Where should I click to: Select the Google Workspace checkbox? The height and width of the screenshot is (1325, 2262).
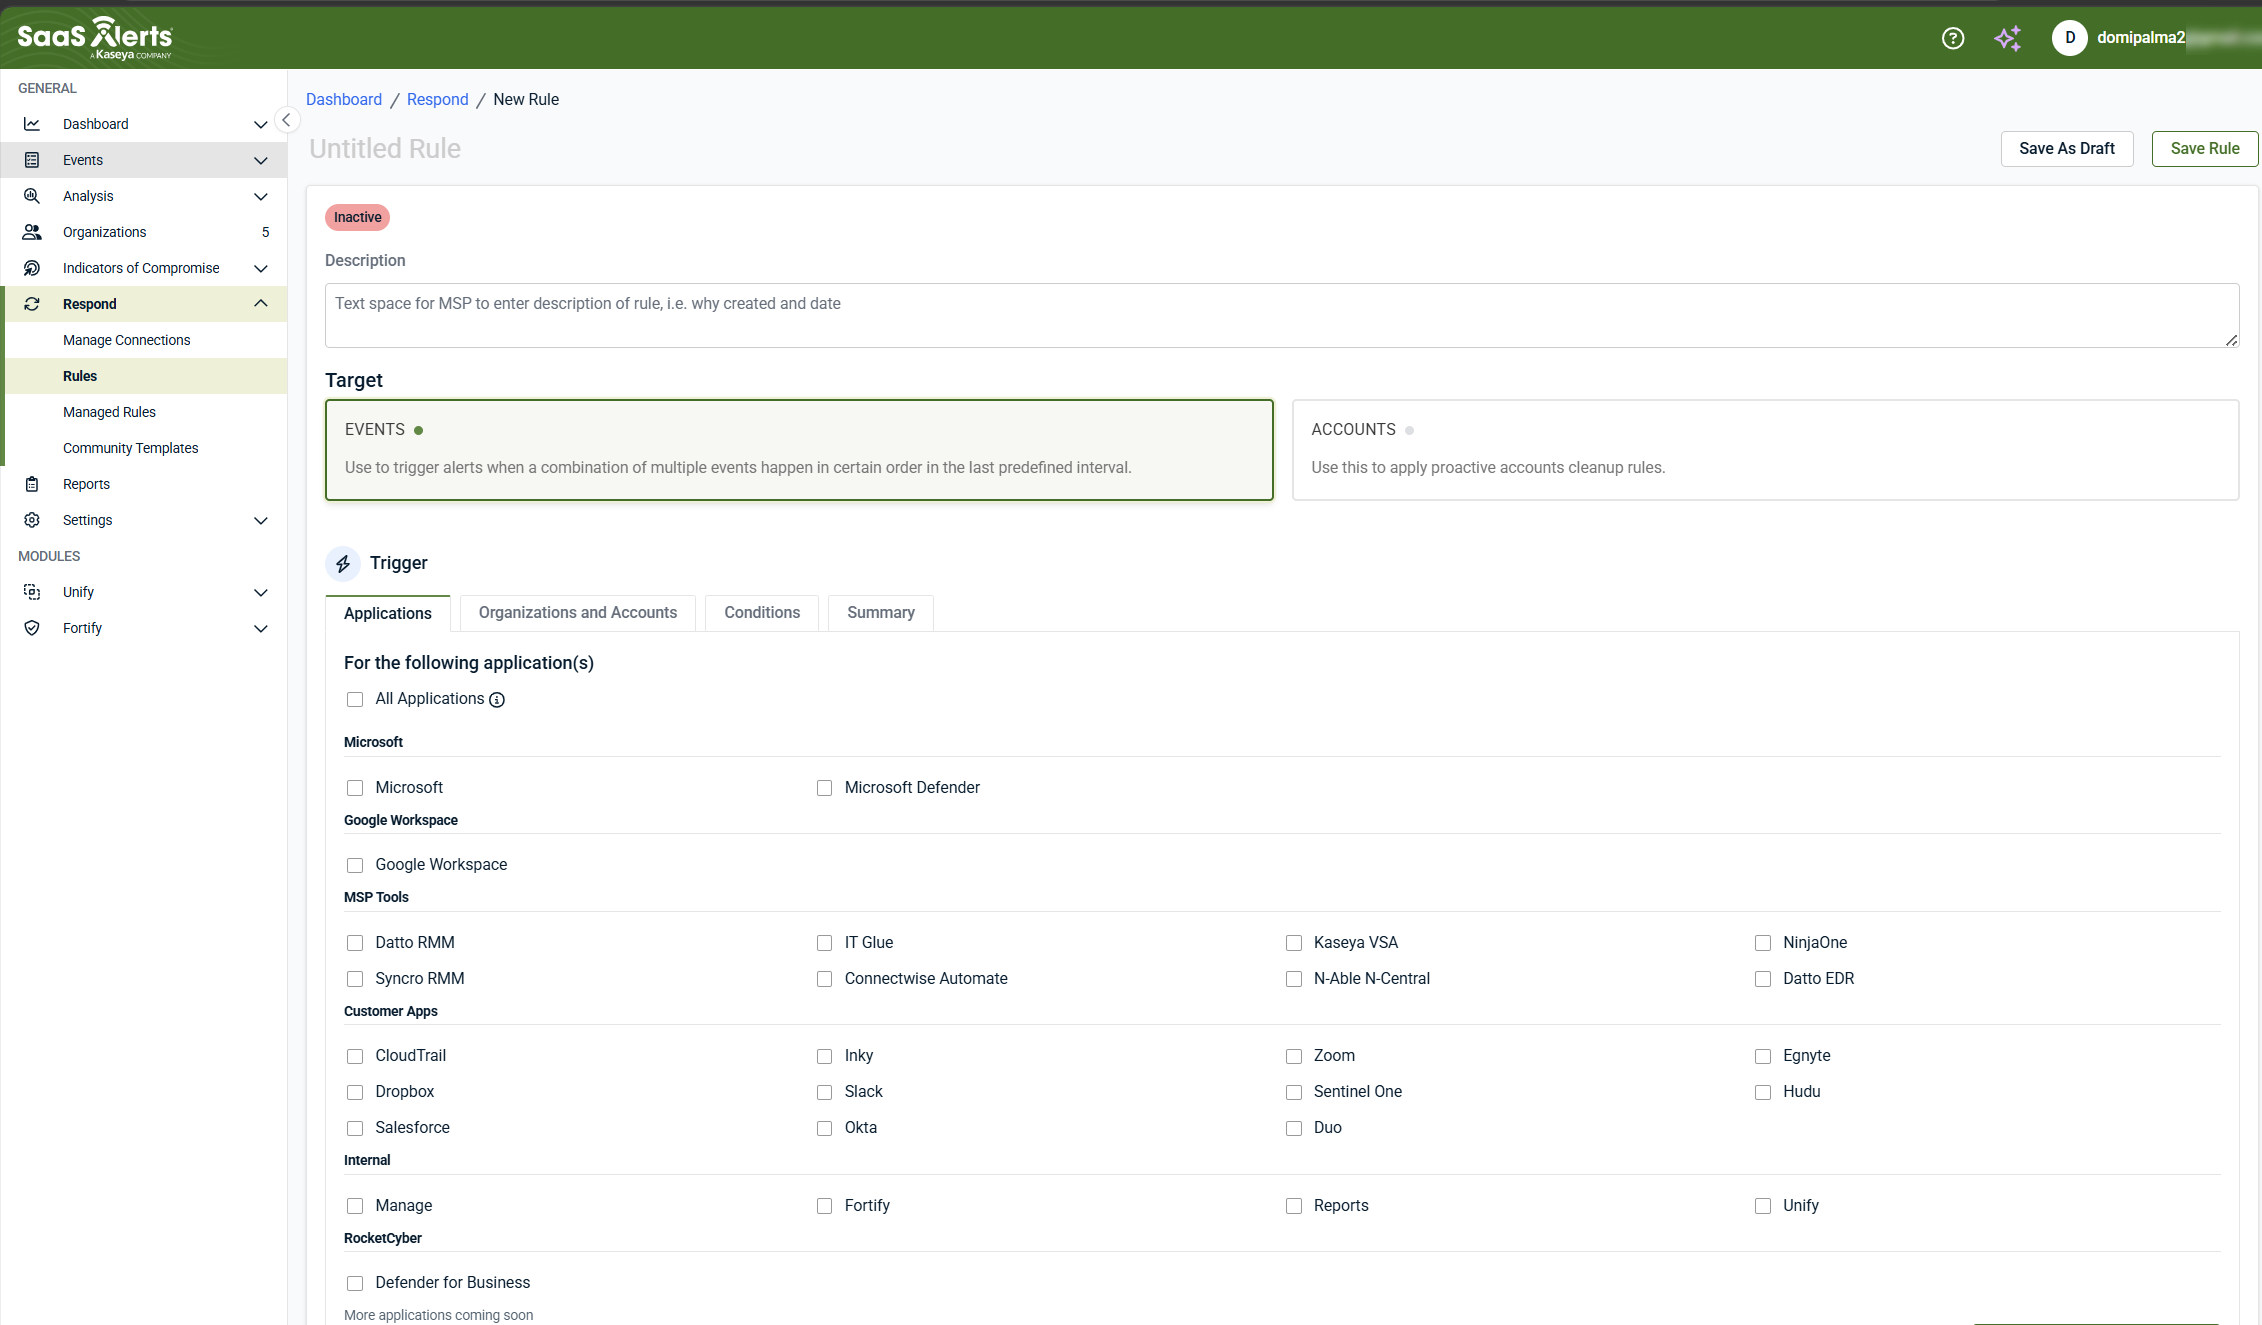click(355, 865)
